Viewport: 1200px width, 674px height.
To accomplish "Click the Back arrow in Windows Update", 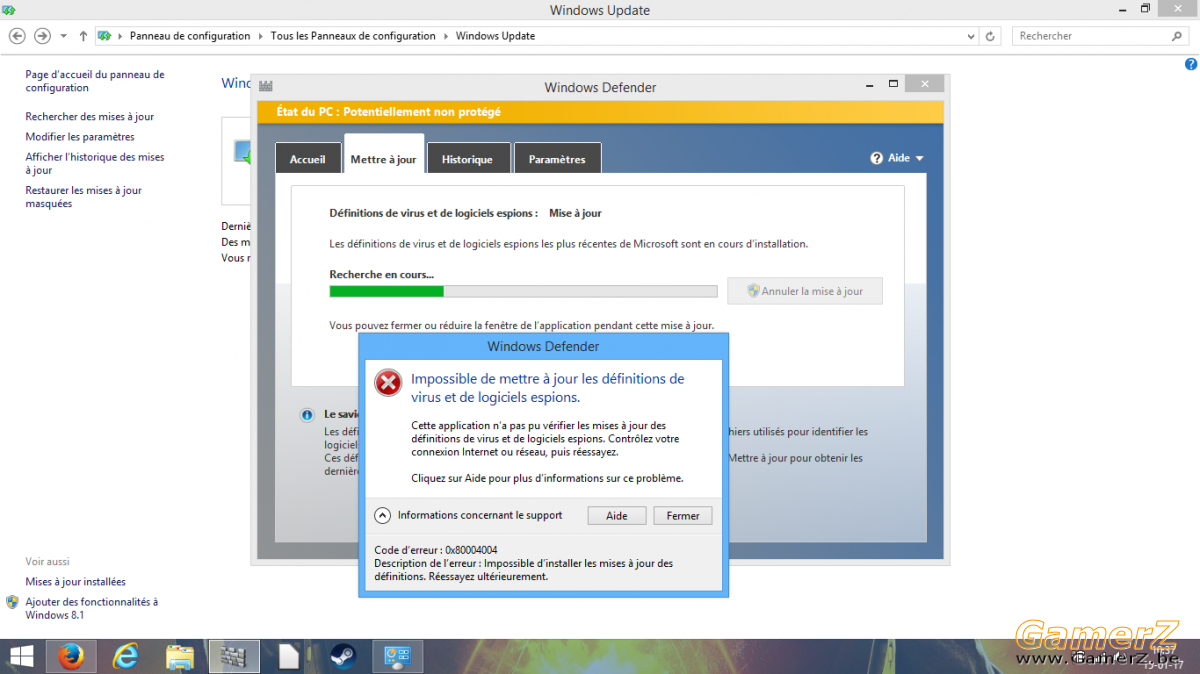I will [17, 36].
